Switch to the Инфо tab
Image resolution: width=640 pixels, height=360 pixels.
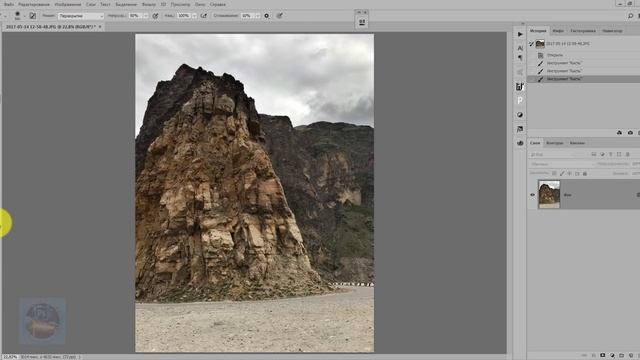558,31
